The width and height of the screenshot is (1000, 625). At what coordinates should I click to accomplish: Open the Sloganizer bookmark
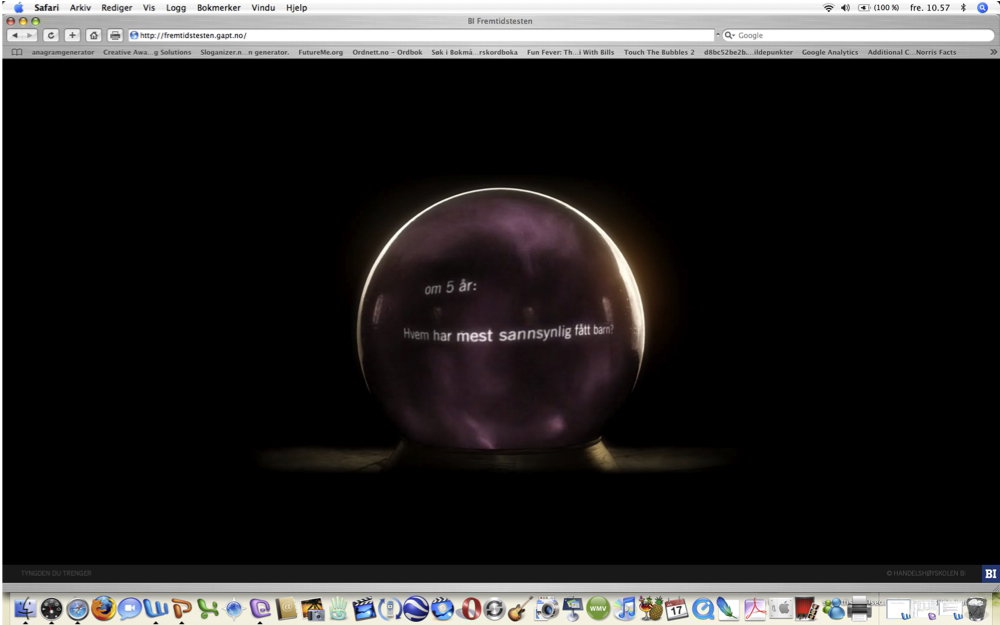pos(244,52)
